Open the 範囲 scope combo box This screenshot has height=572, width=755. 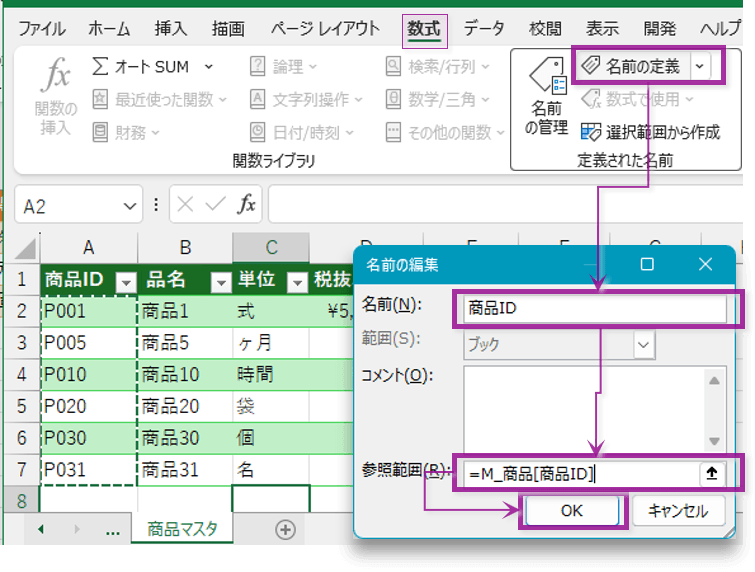559,345
